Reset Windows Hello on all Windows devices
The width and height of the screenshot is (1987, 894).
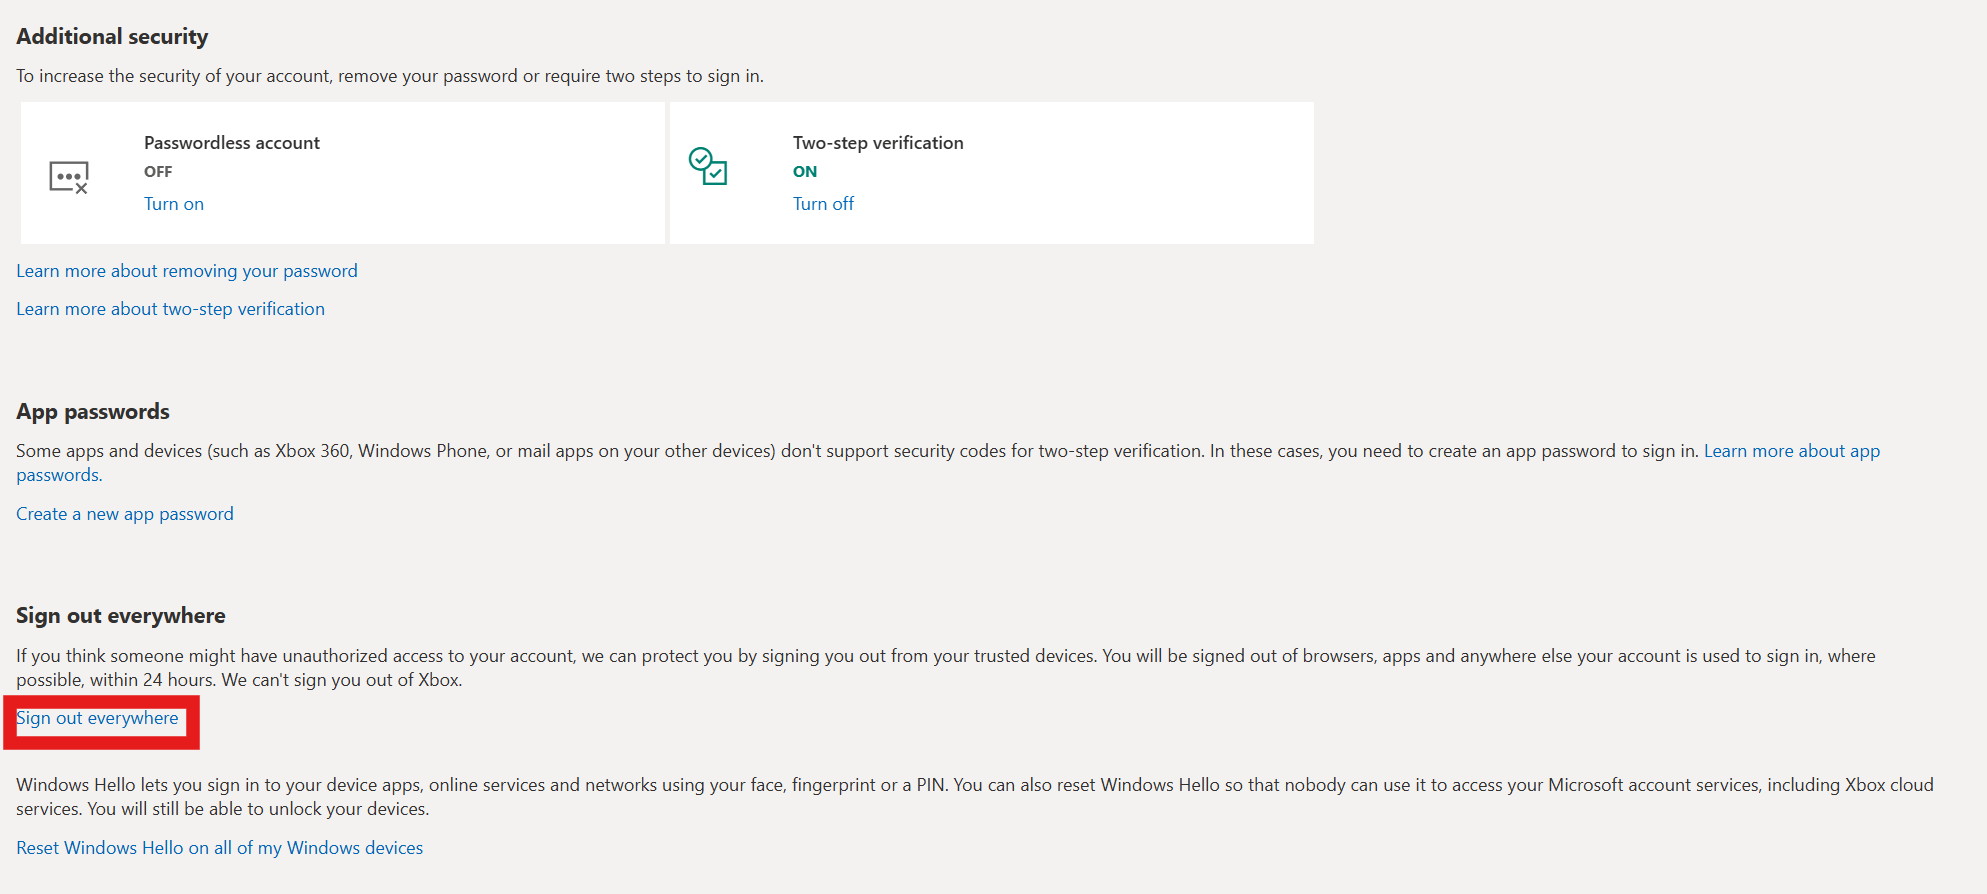tap(220, 848)
